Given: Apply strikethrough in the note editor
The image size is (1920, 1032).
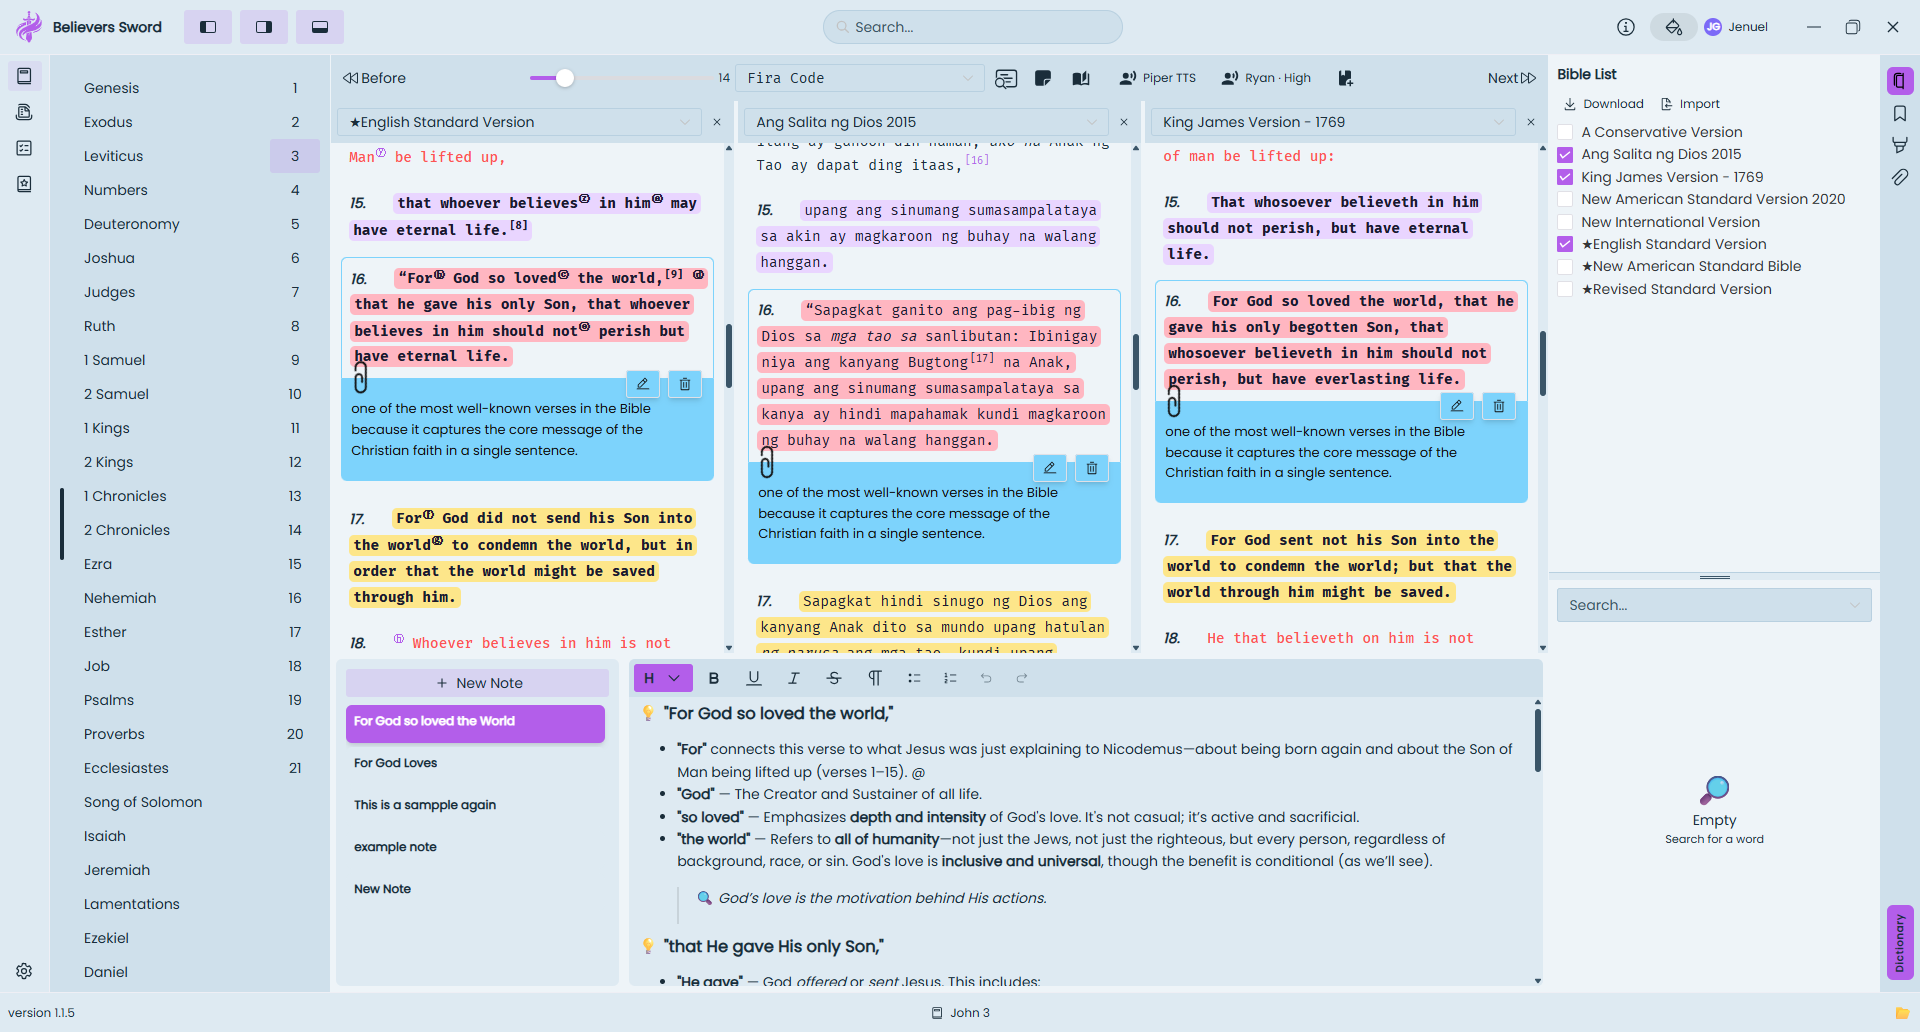Looking at the screenshot, I should 834,678.
